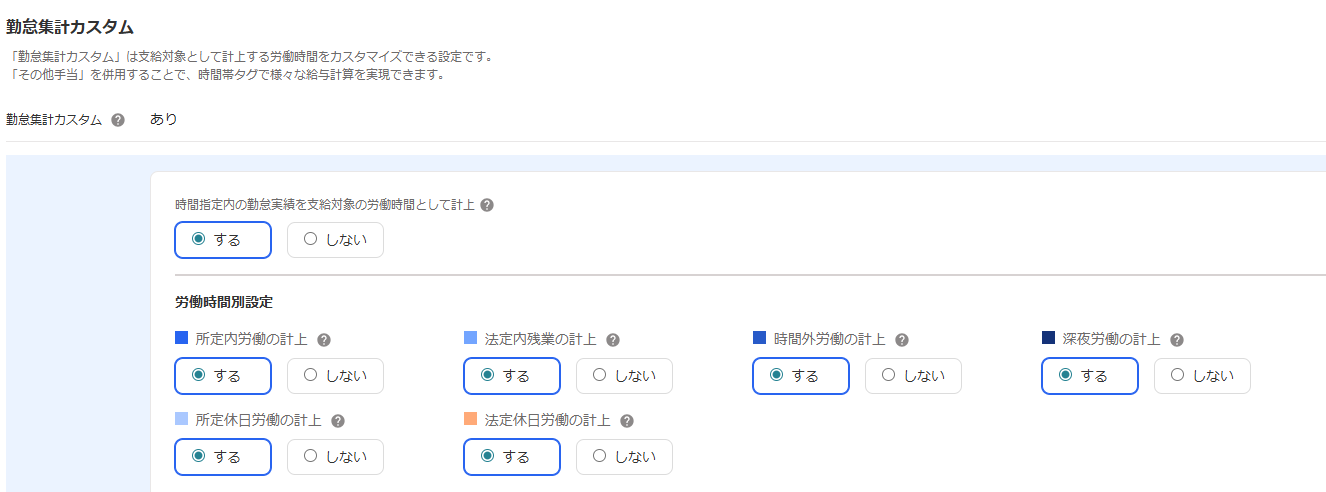Show help for 時間外労働の計上
This screenshot has width=1326, height=492.
(902, 340)
